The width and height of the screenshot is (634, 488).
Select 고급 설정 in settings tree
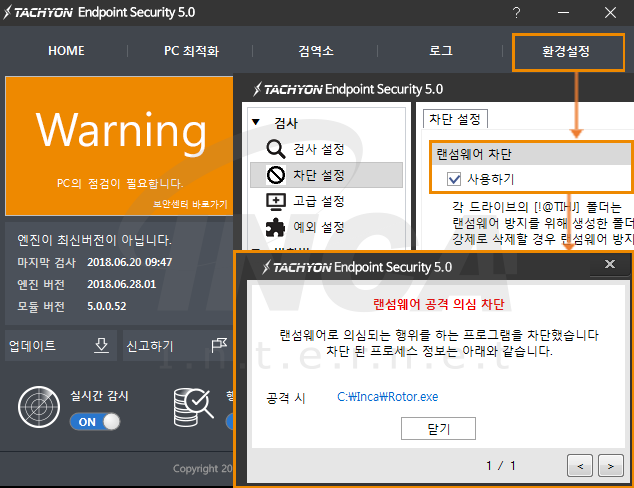click(x=326, y=201)
